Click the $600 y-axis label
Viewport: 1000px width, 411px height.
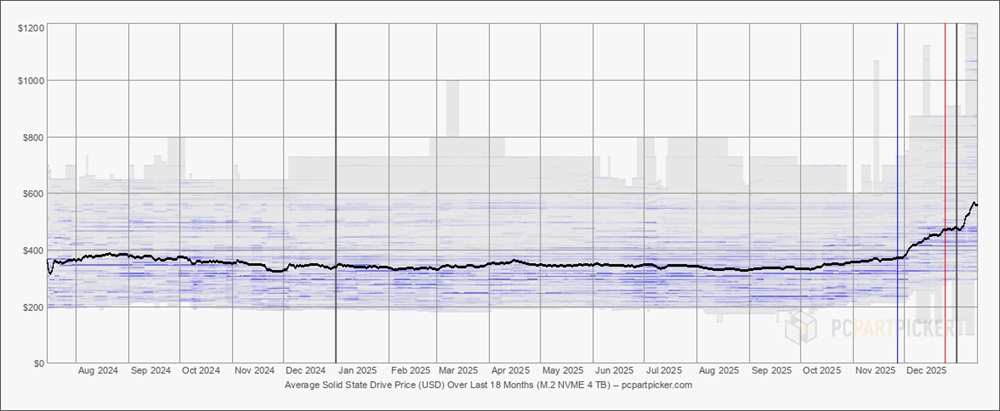[31, 194]
